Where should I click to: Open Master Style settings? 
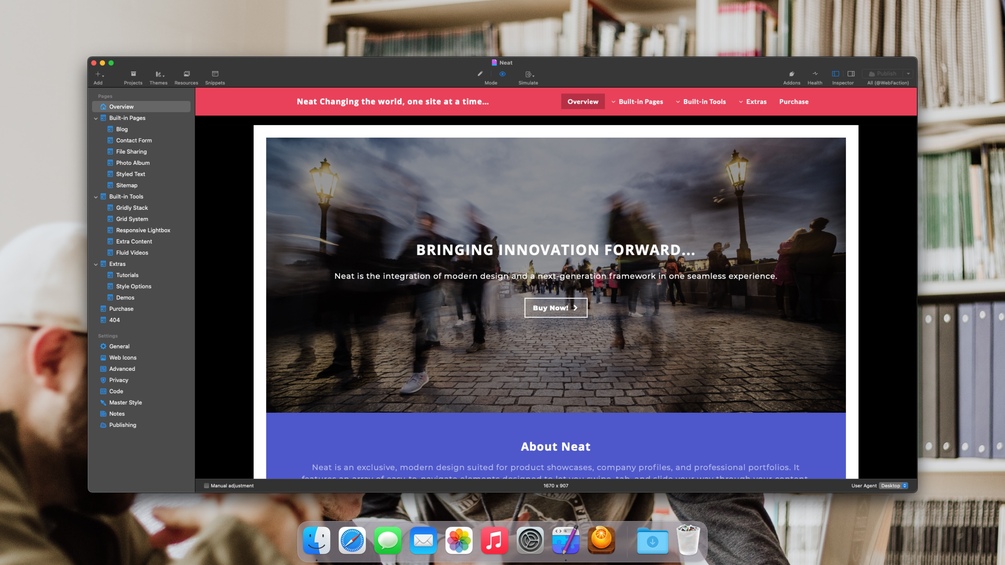click(x=125, y=402)
